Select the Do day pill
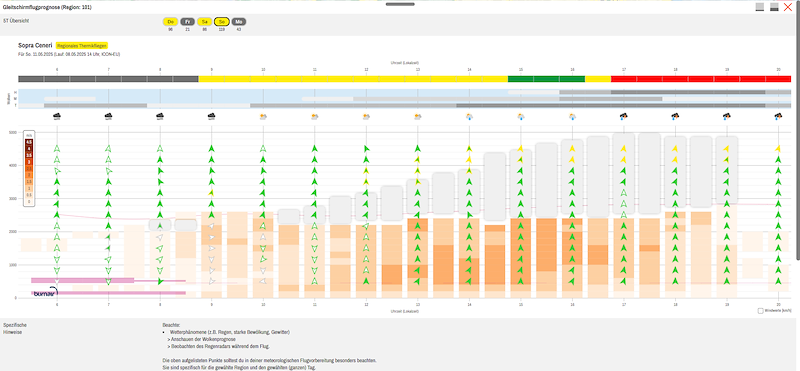Screen dimensions: 800x371 (170, 21)
